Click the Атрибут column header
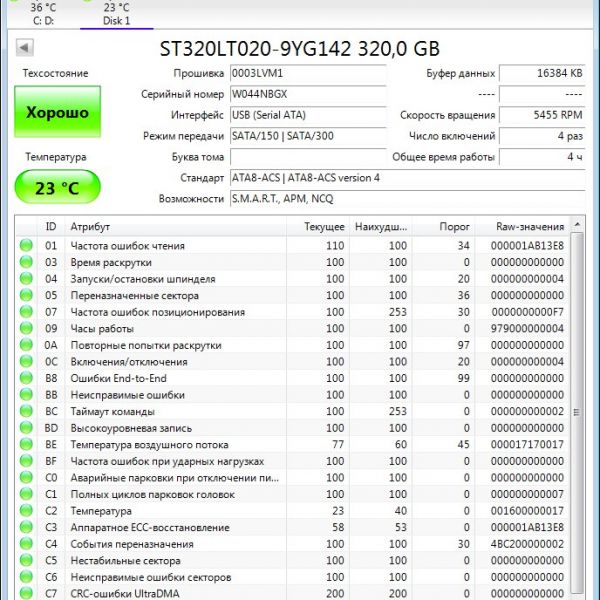 point(176,227)
